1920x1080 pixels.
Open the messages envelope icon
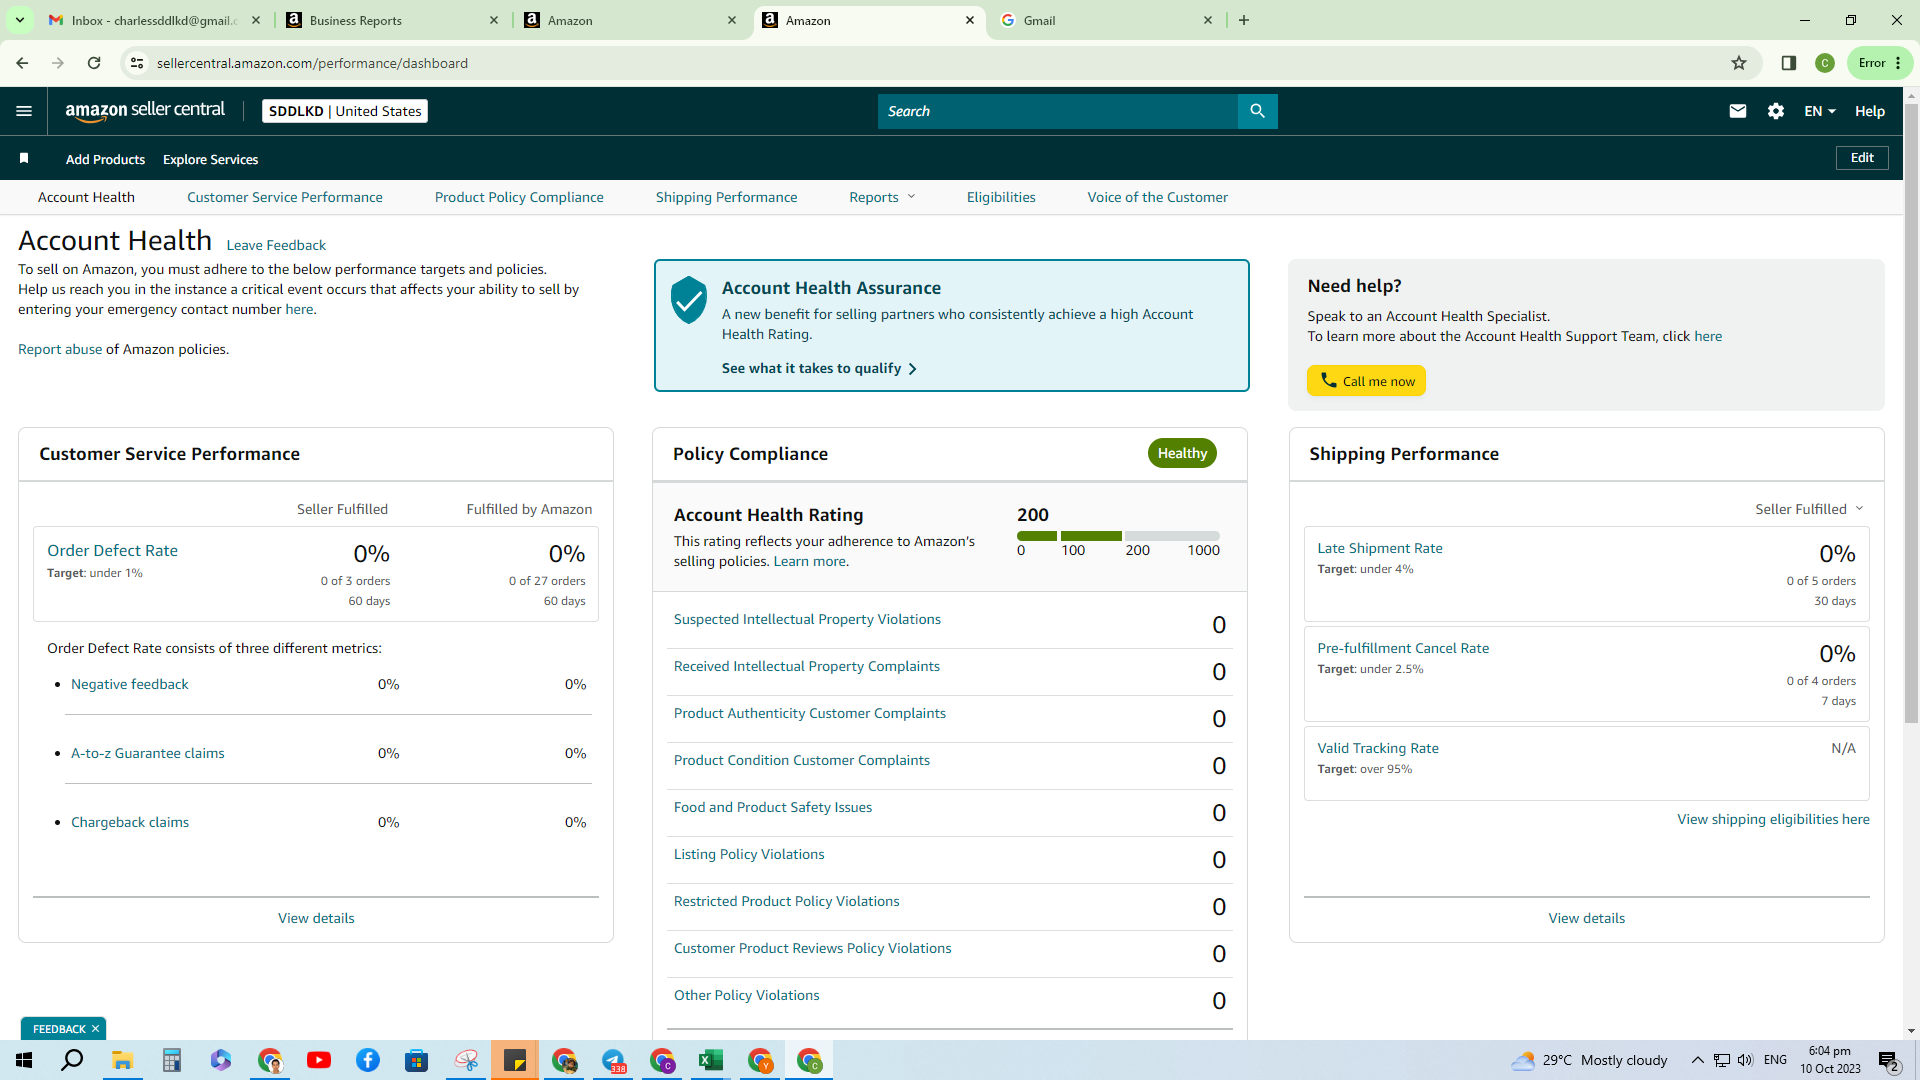click(1738, 111)
